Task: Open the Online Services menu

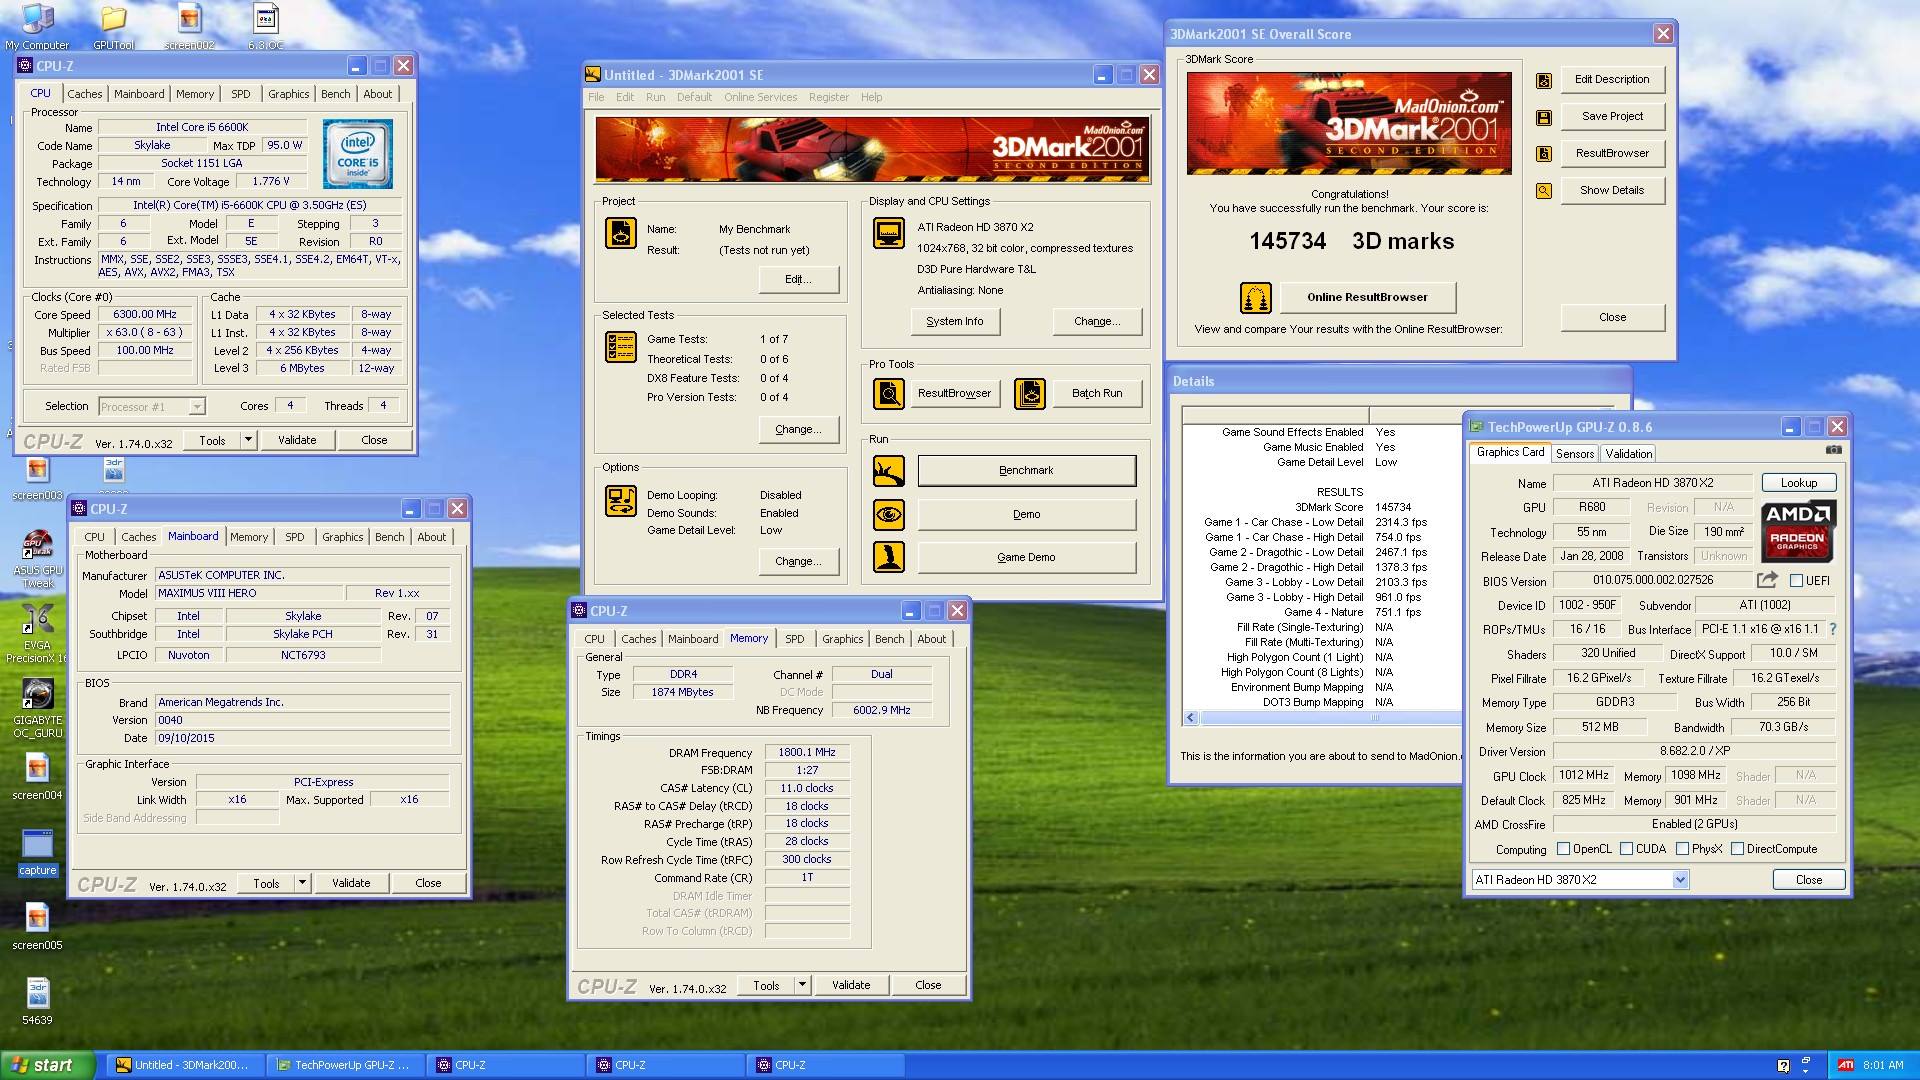Action: pyautogui.click(x=760, y=97)
